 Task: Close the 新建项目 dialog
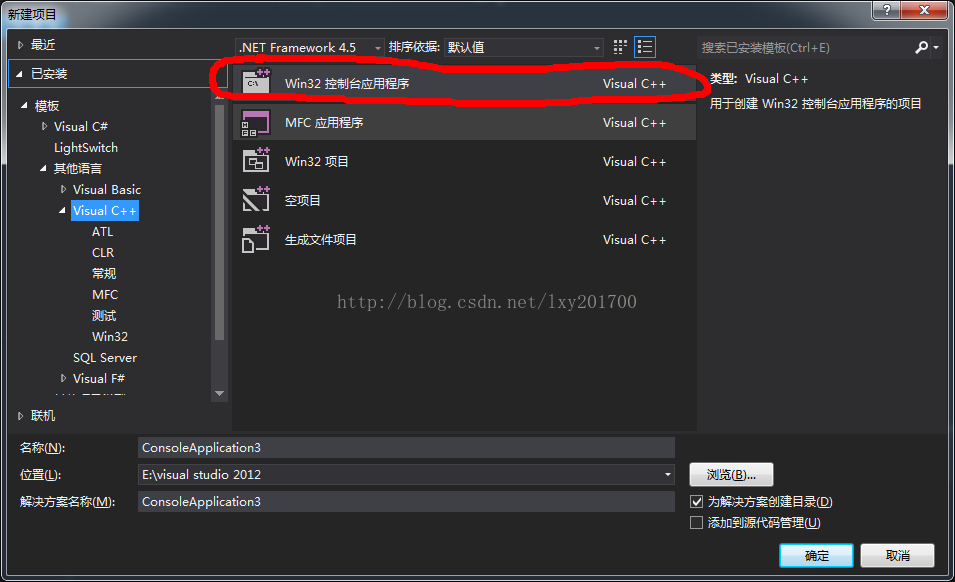pyautogui.click(x=925, y=10)
